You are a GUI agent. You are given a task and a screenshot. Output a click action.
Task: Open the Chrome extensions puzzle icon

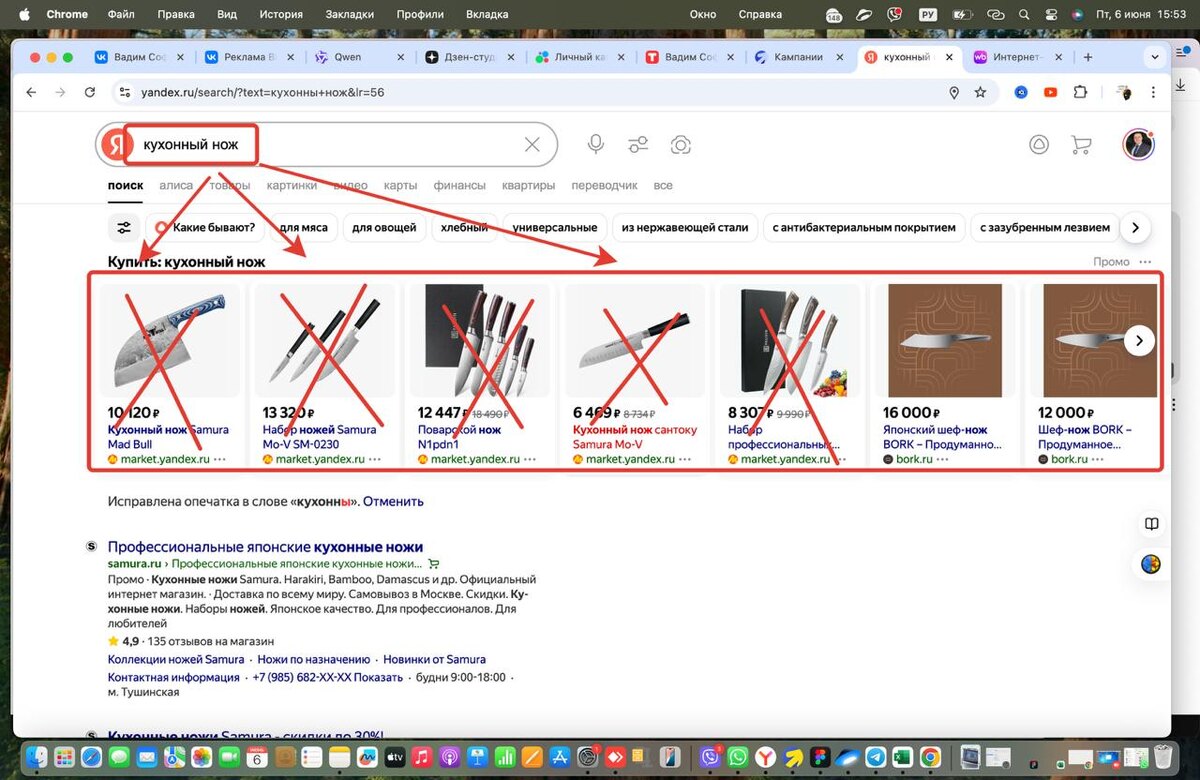click(1080, 92)
